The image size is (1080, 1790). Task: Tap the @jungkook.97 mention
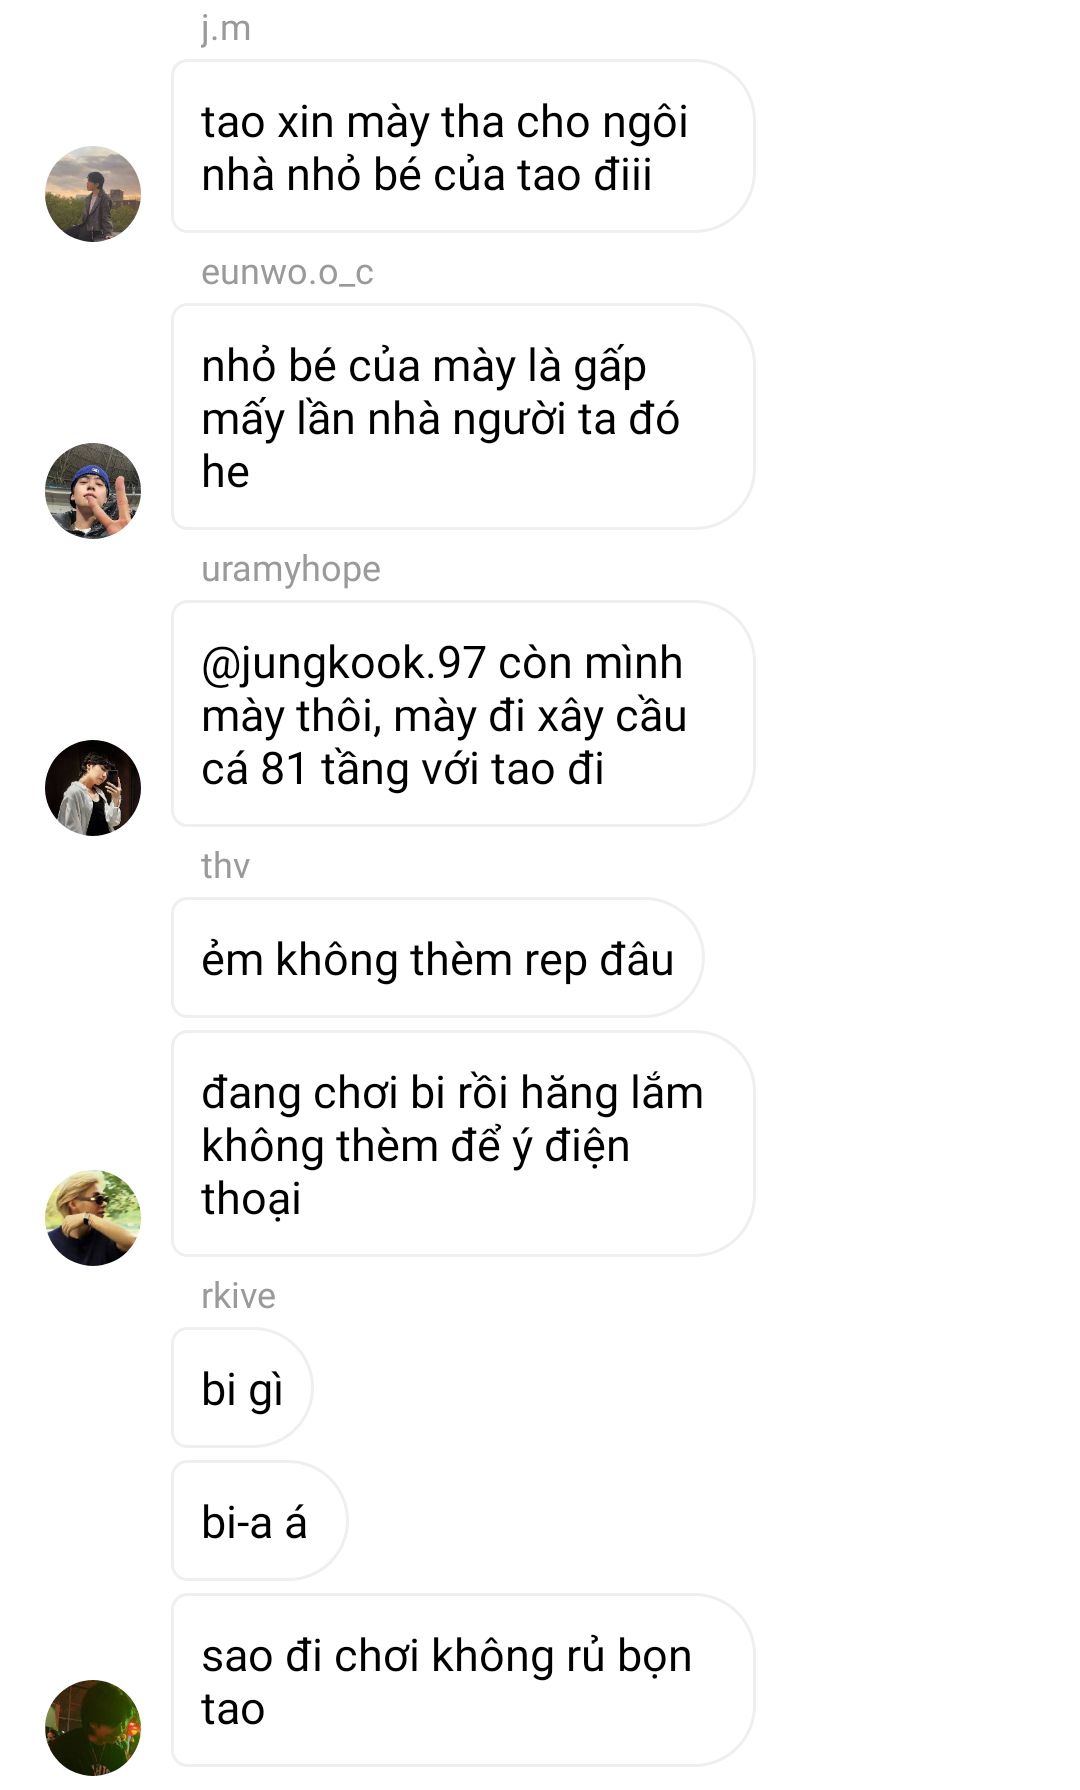click(343, 664)
